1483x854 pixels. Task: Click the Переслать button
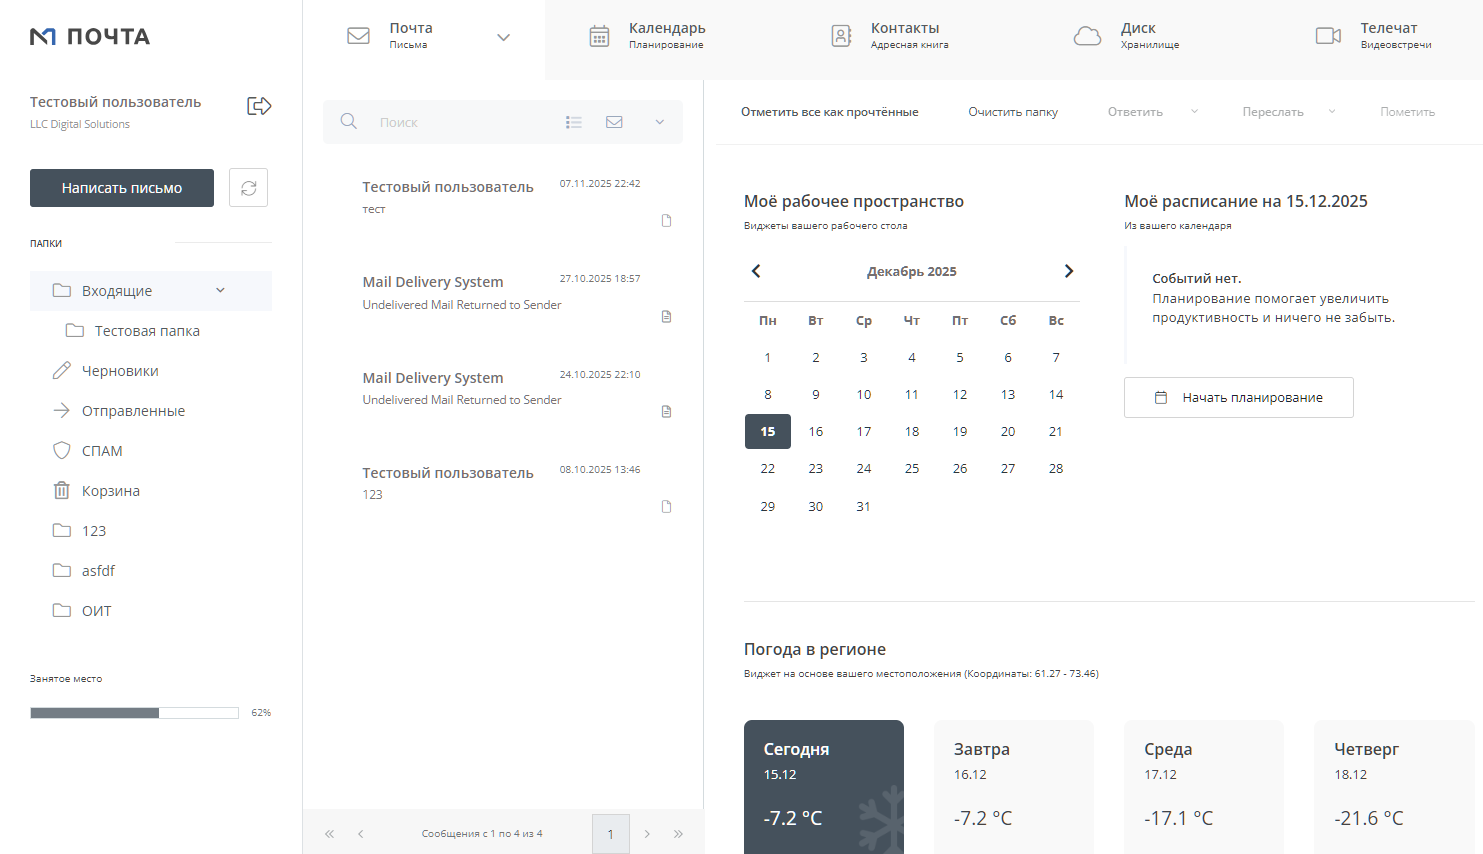pyautogui.click(x=1273, y=112)
